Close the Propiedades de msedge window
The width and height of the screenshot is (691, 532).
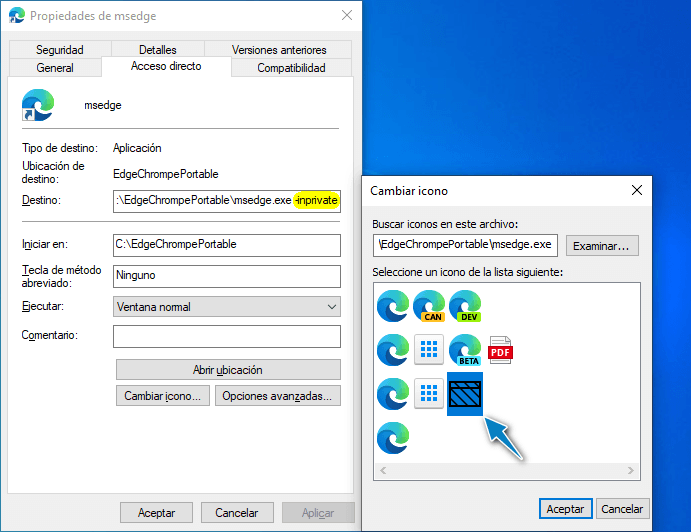[347, 15]
